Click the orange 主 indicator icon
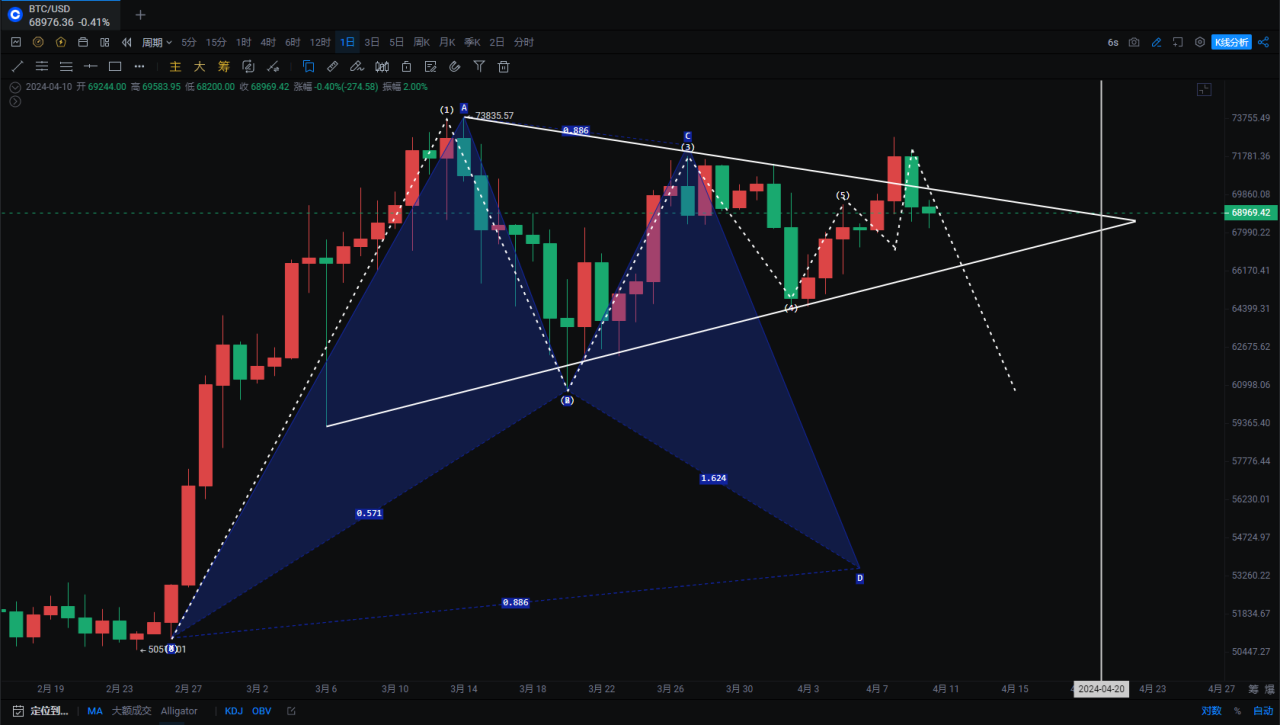The height and width of the screenshot is (725, 1280). (x=175, y=67)
